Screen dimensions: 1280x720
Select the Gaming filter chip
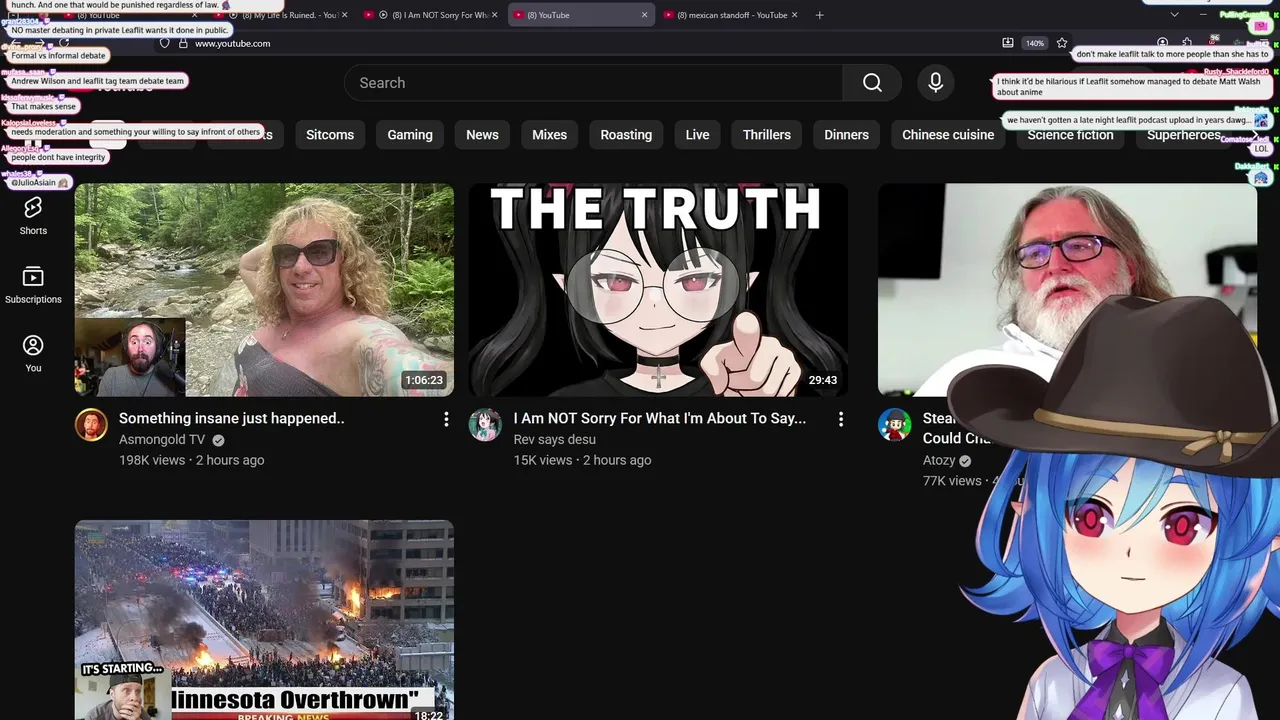coord(410,135)
